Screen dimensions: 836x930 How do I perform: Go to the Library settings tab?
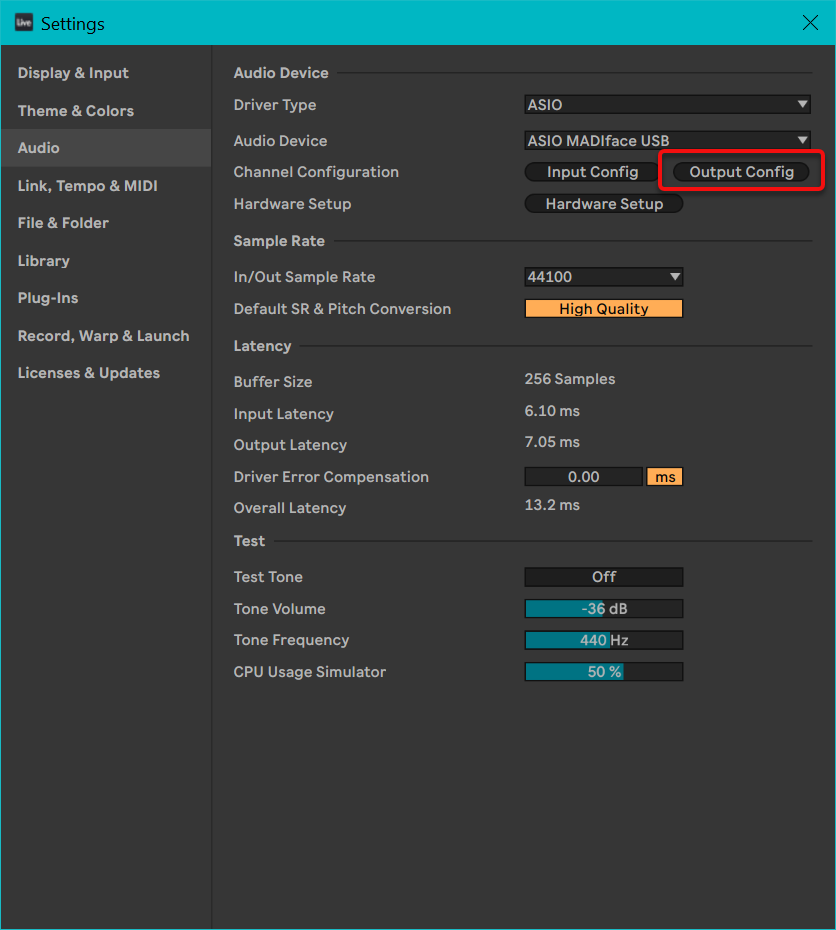tap(44, 261)
